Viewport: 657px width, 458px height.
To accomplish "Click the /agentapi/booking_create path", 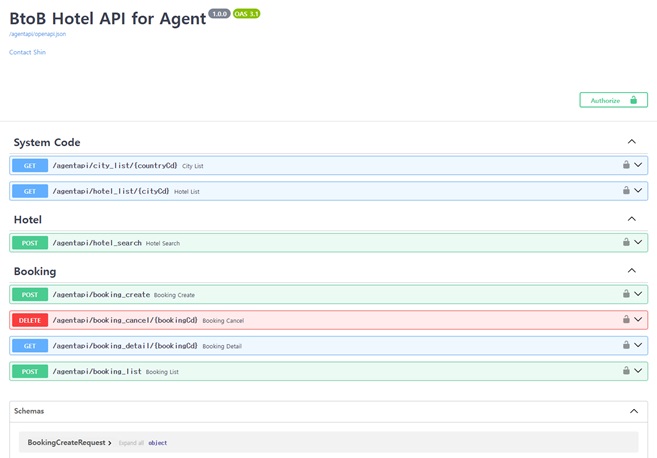I will (x=101, y=295).
